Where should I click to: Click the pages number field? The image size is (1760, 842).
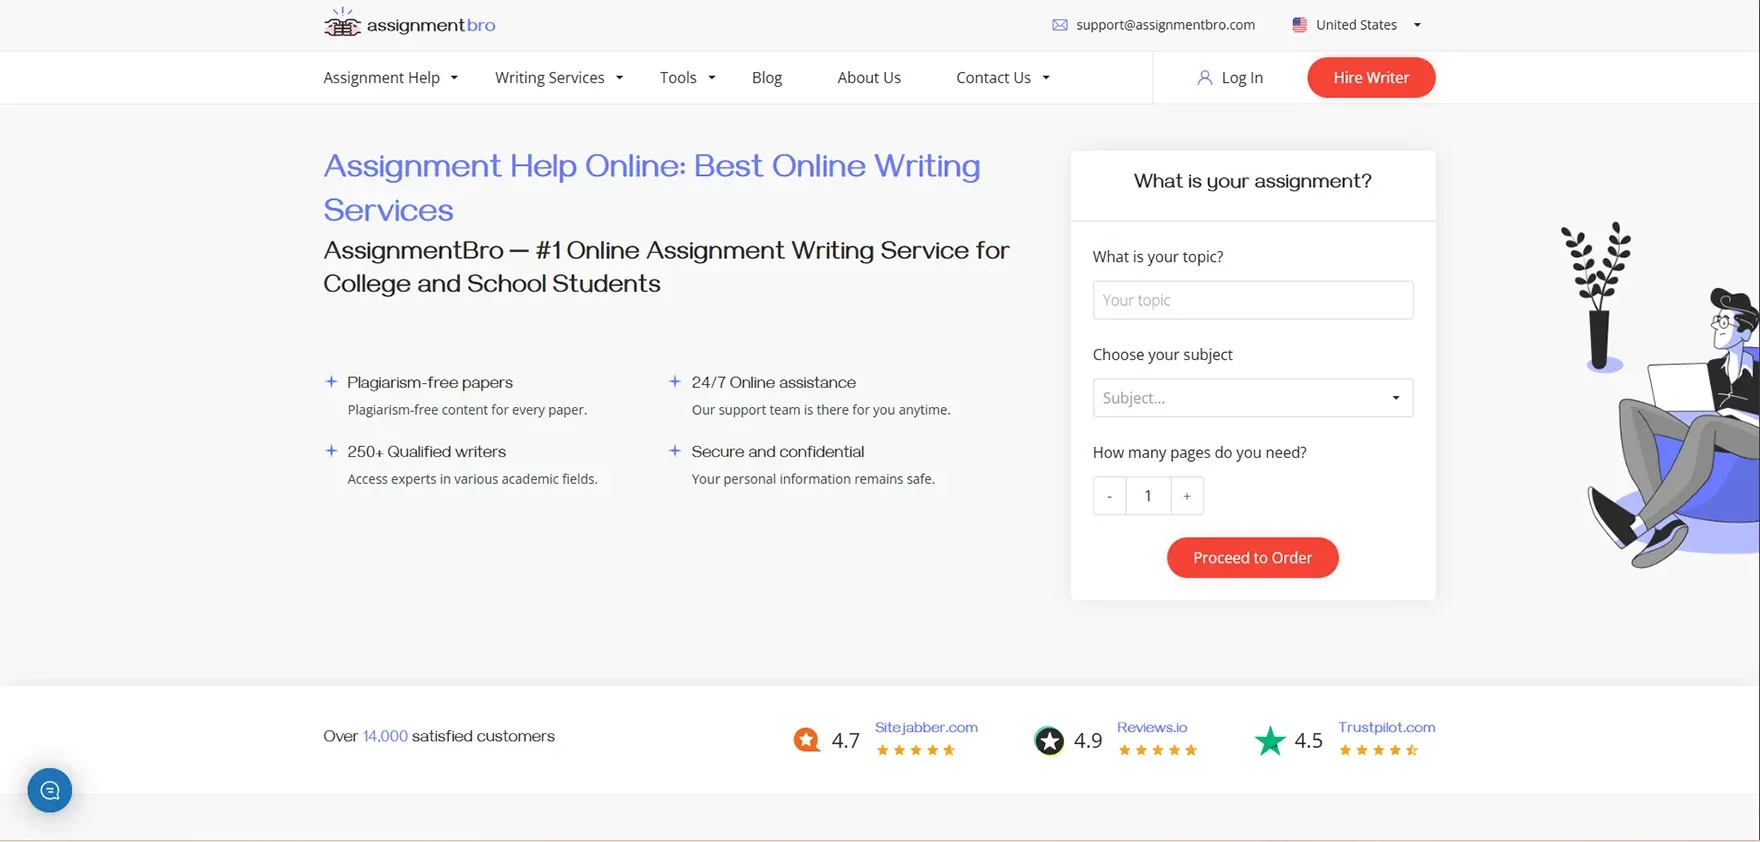point(1148,496)
